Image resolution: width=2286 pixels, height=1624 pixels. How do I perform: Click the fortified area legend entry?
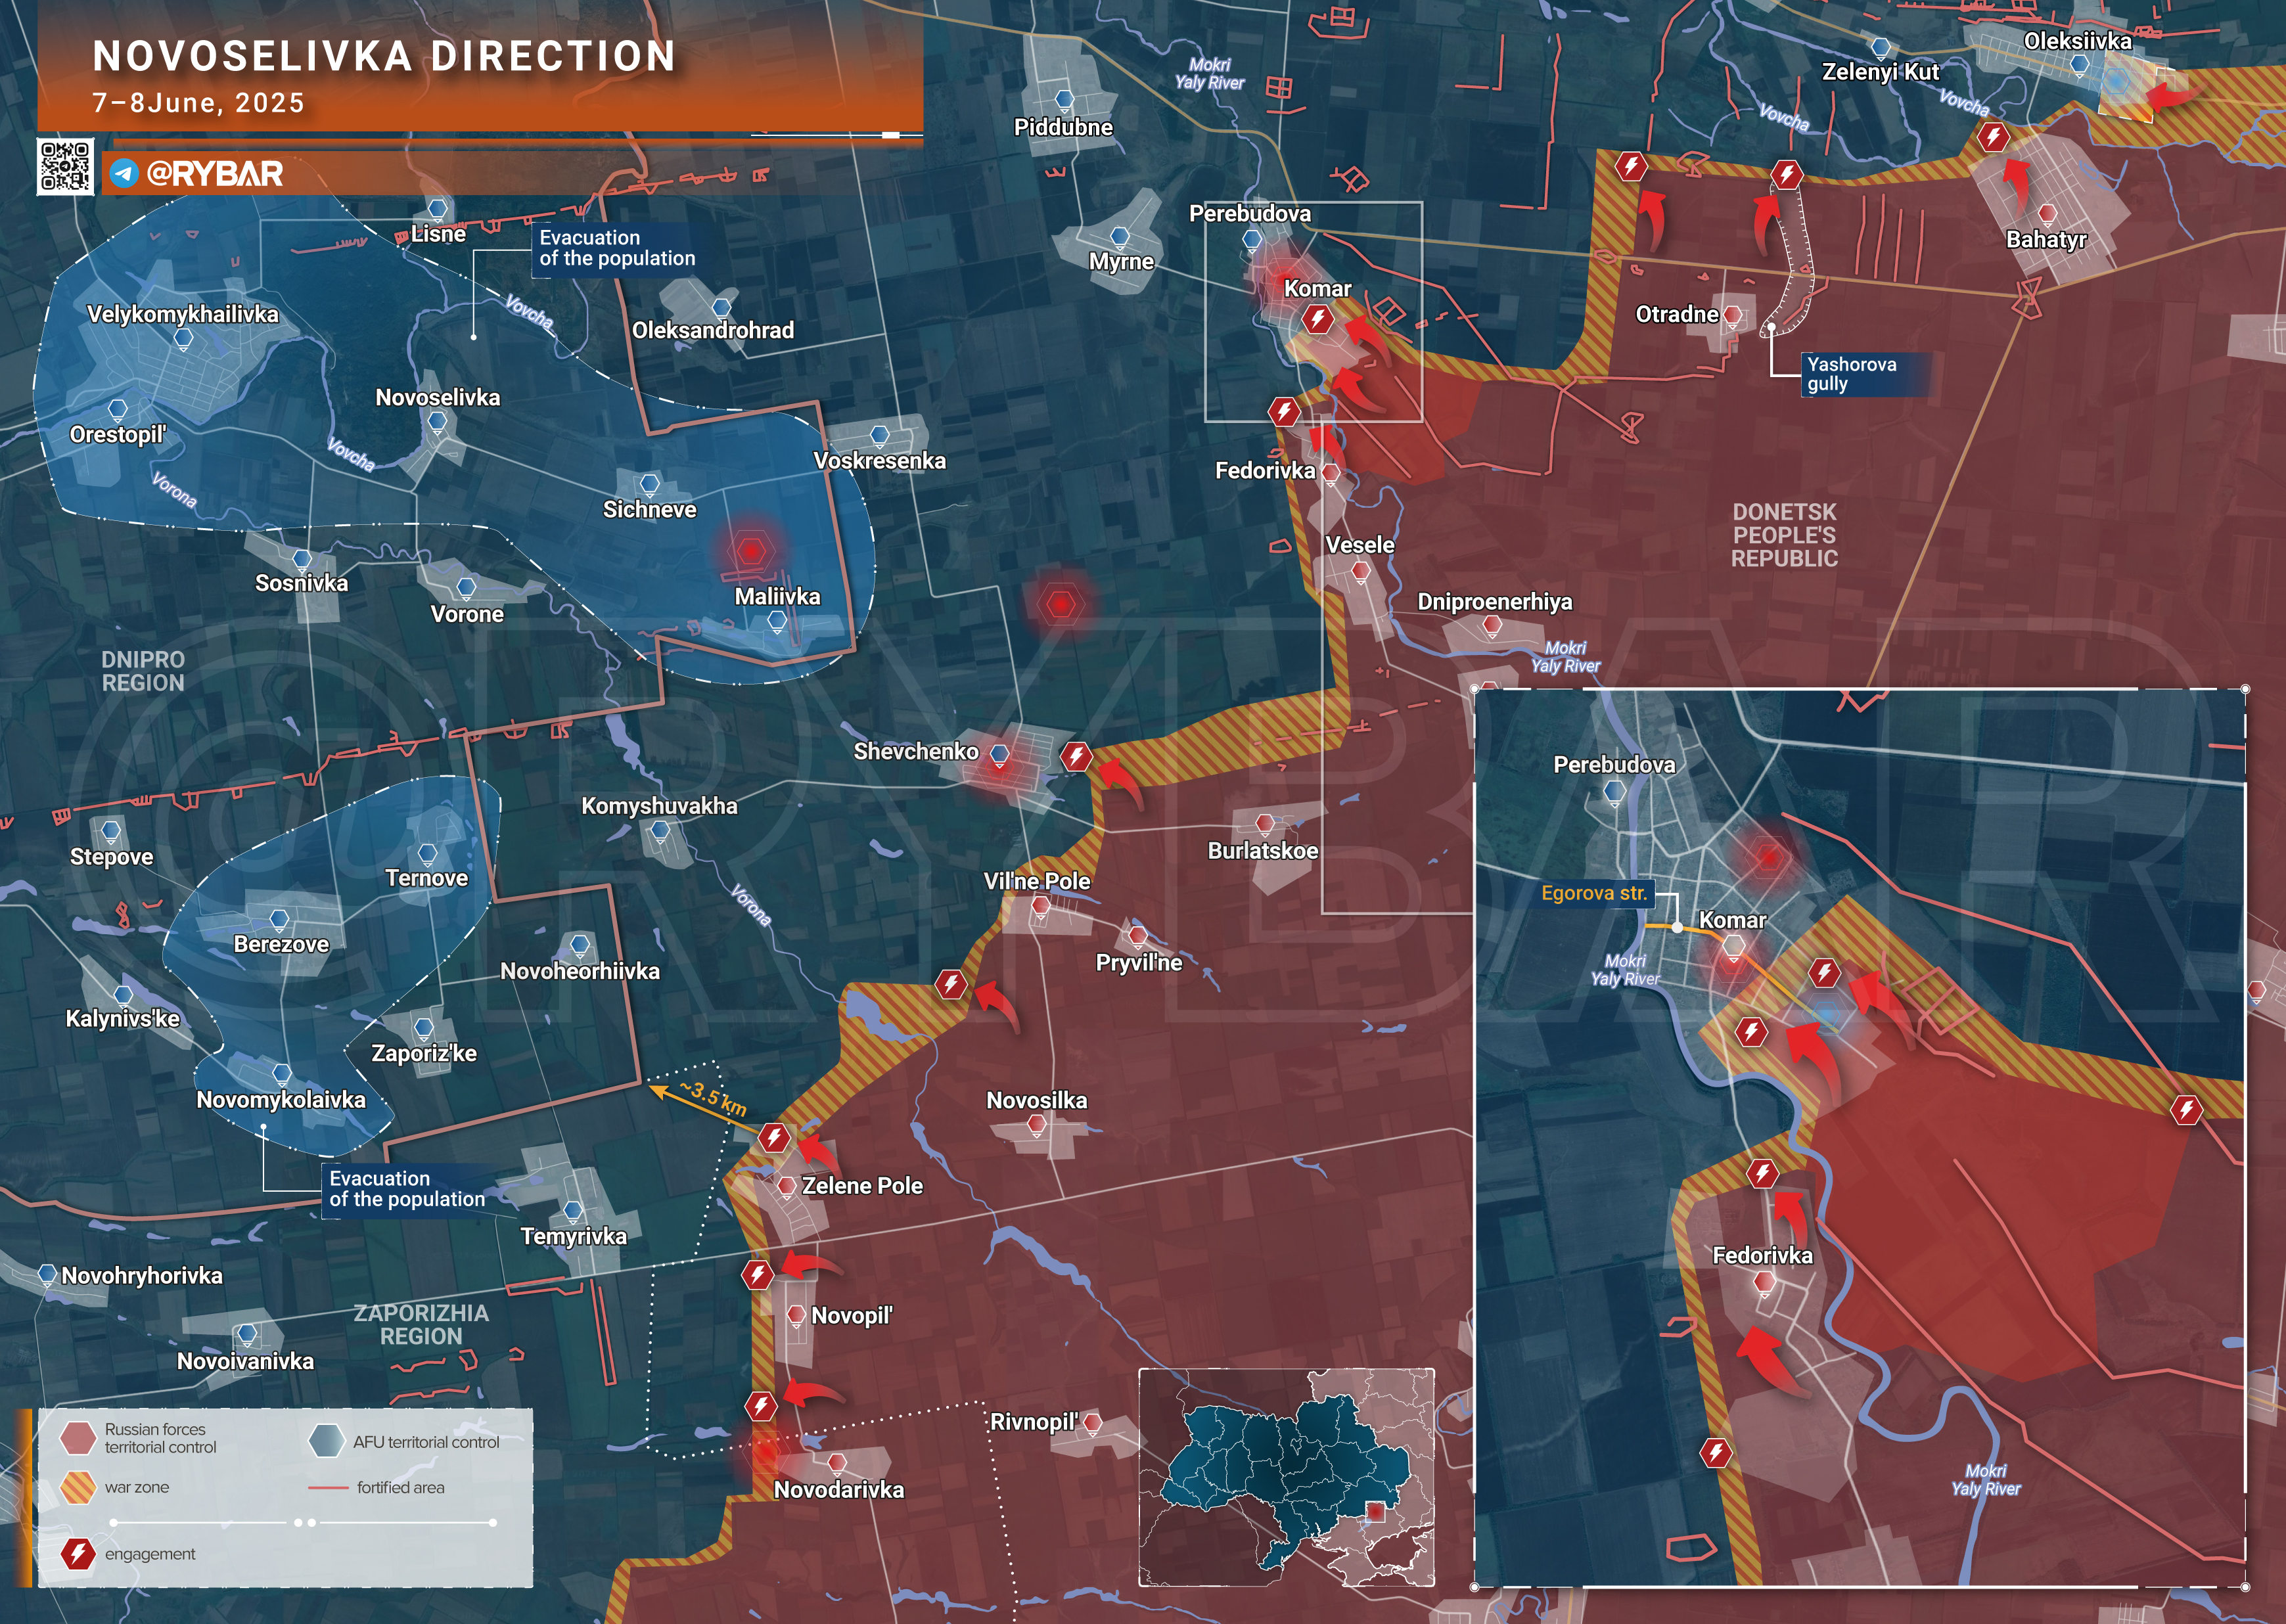click(376, 1488)
